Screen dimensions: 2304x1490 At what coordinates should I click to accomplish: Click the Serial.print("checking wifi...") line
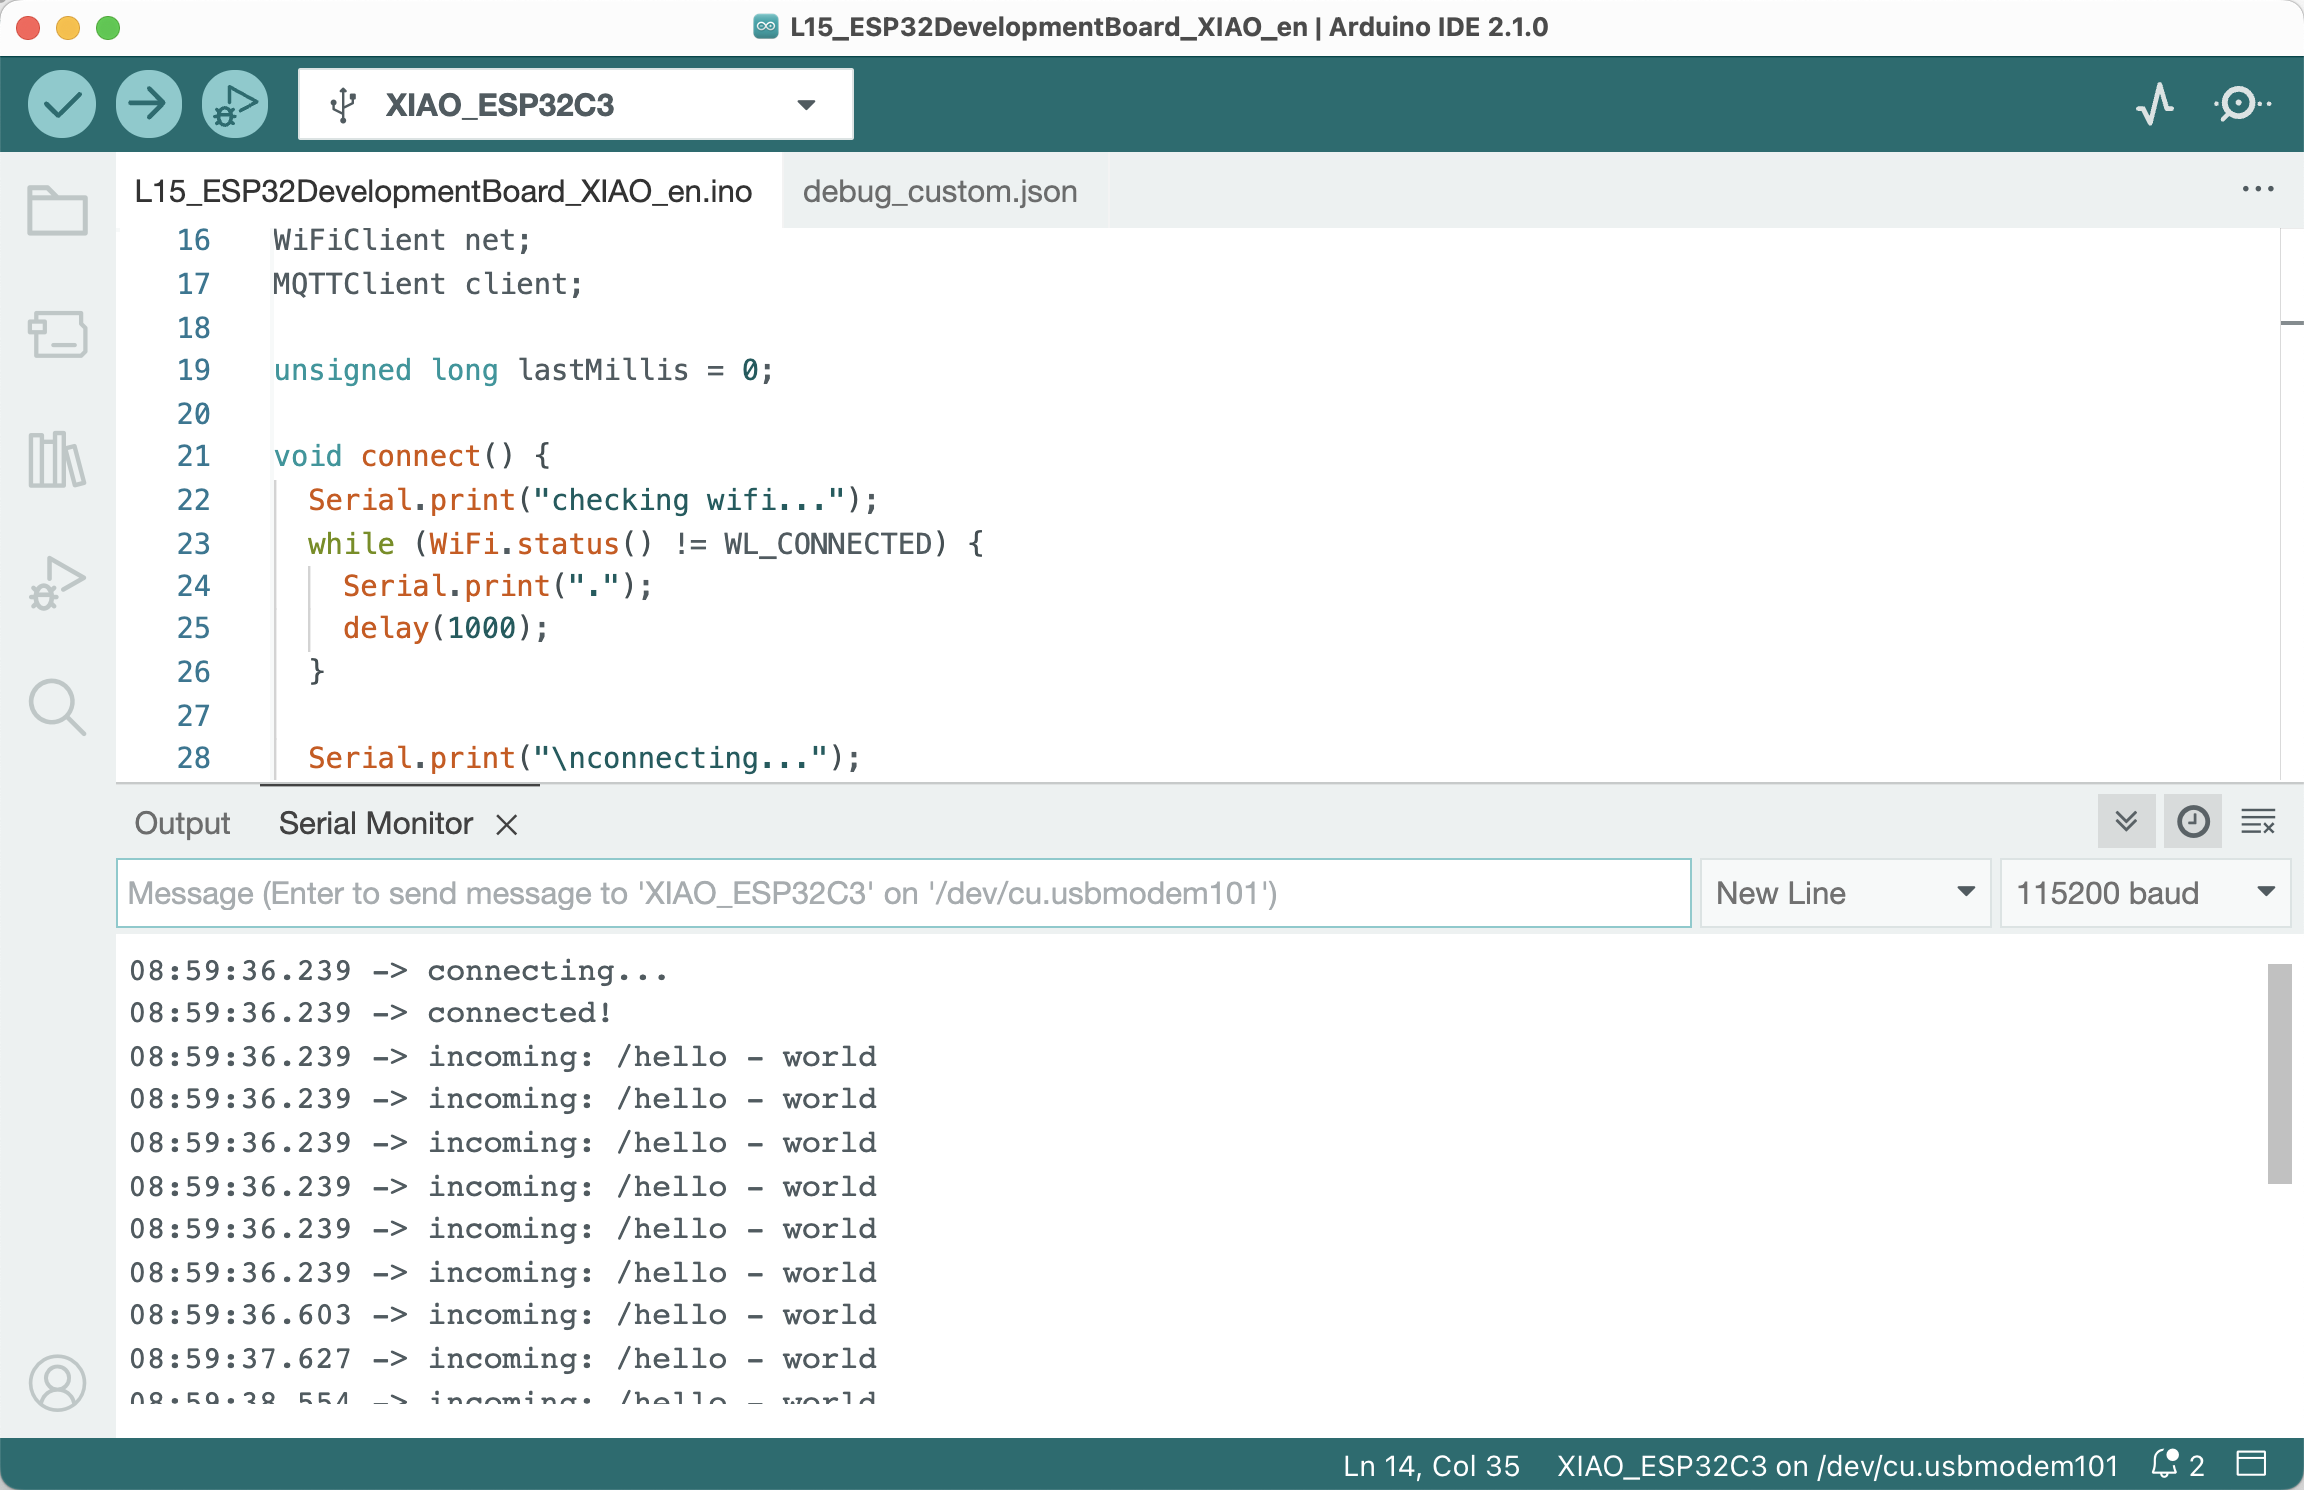pyautogui.click(x=593, y=500)
